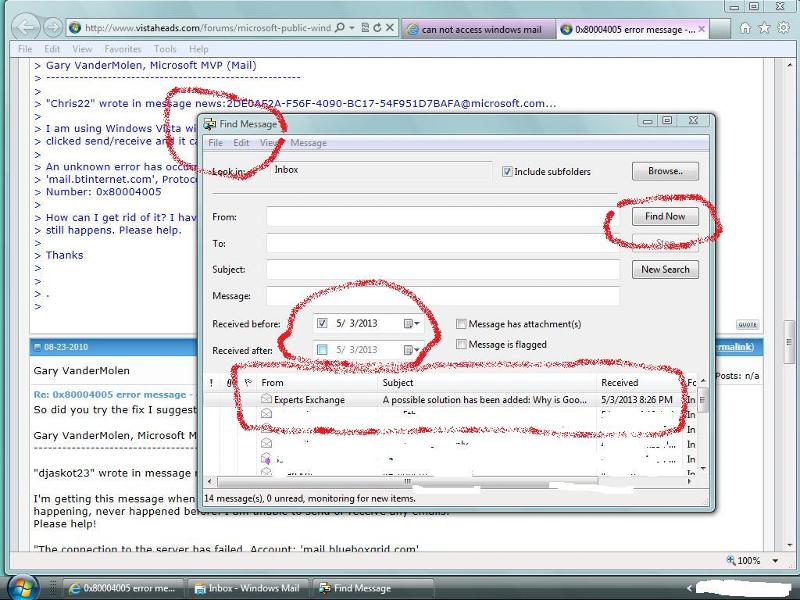
Task: Click the search magnifier in address bar
Action: pos(340,28)
